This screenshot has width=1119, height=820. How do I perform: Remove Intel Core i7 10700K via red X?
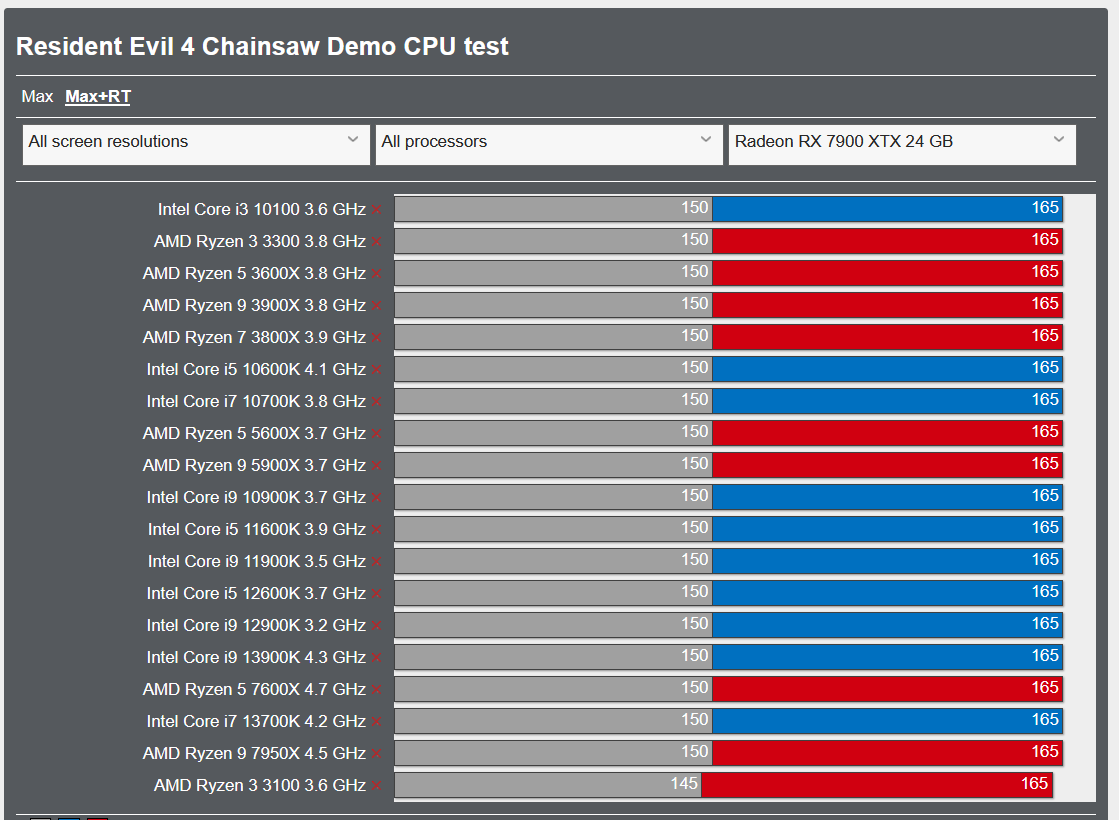point(376,402)
